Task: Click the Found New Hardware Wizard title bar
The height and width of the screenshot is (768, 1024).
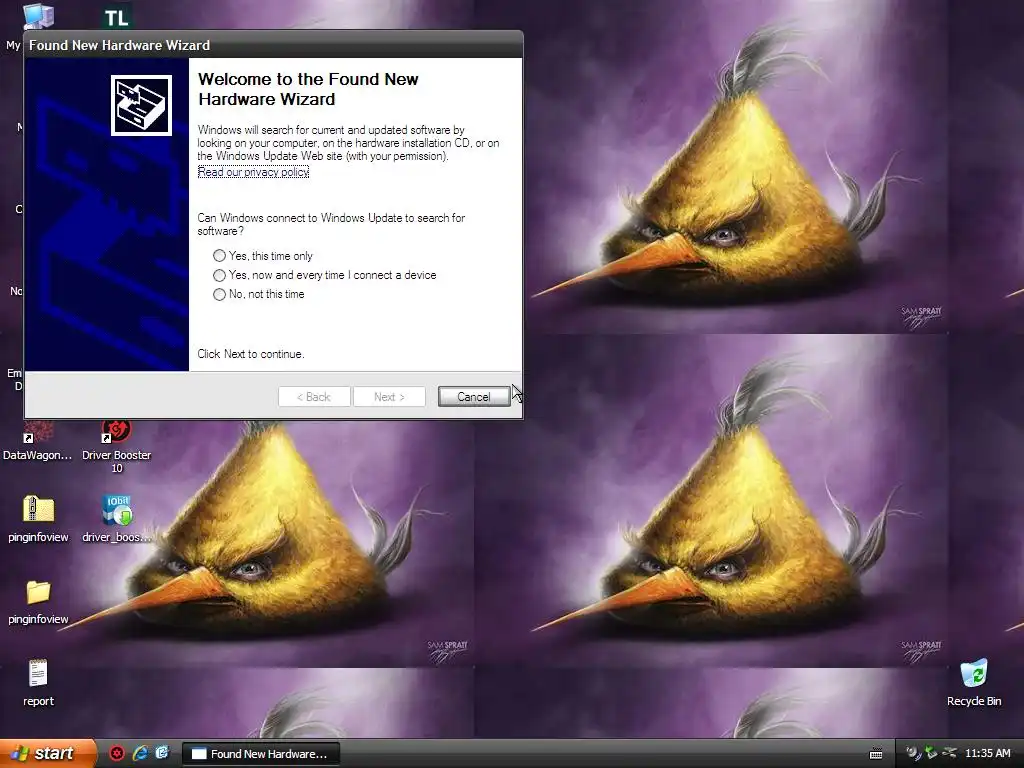Action: click(x=274, y=45)
